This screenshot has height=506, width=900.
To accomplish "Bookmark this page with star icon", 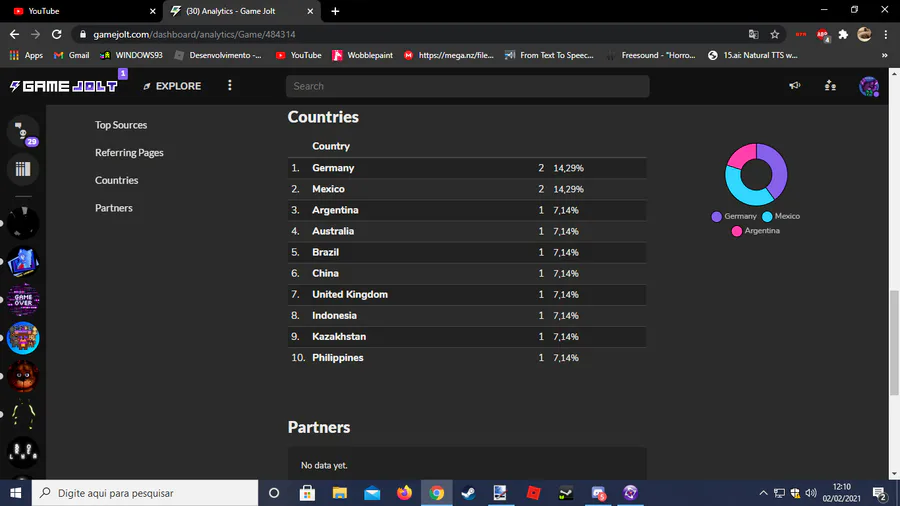I will coord(774,34).
